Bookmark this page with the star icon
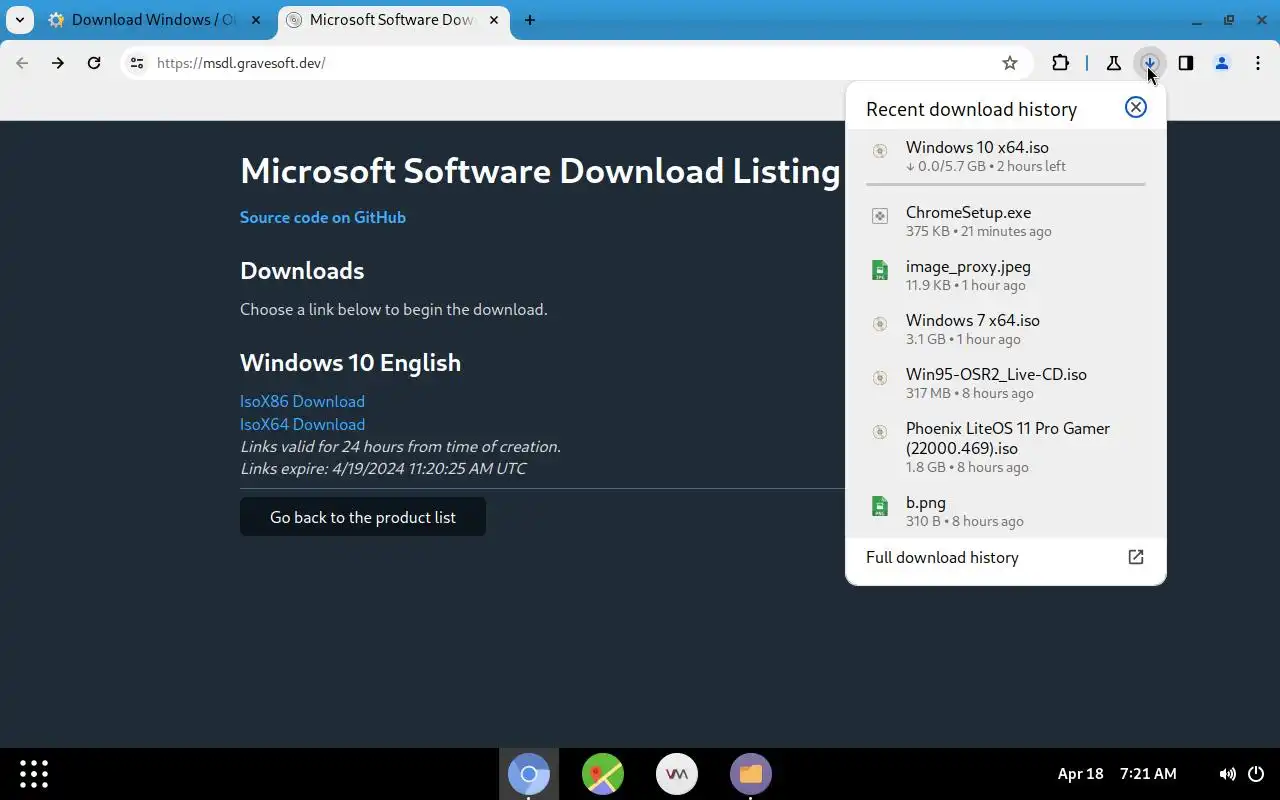Image resolution: width=1280 pixels, height=800 pixels. click(1010, 63)
